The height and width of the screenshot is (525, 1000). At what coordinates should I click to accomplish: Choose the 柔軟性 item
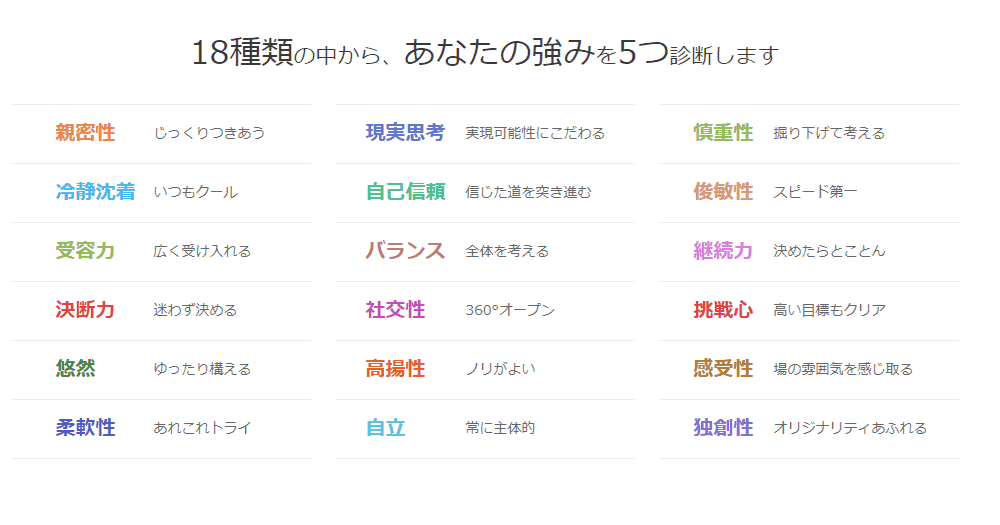[85, 427]
